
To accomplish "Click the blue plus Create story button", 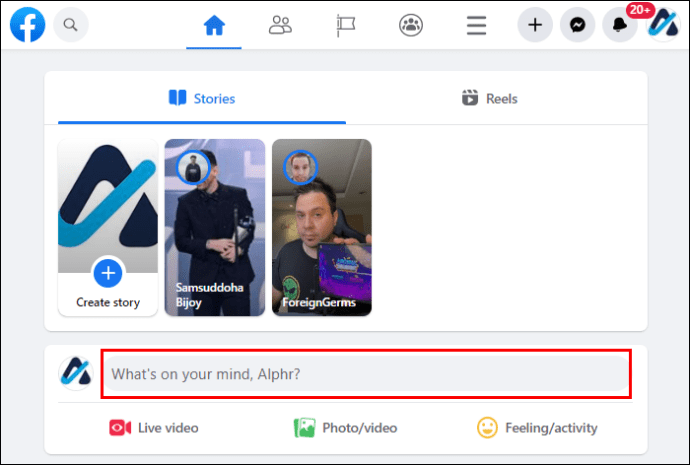I will [108, 273].
